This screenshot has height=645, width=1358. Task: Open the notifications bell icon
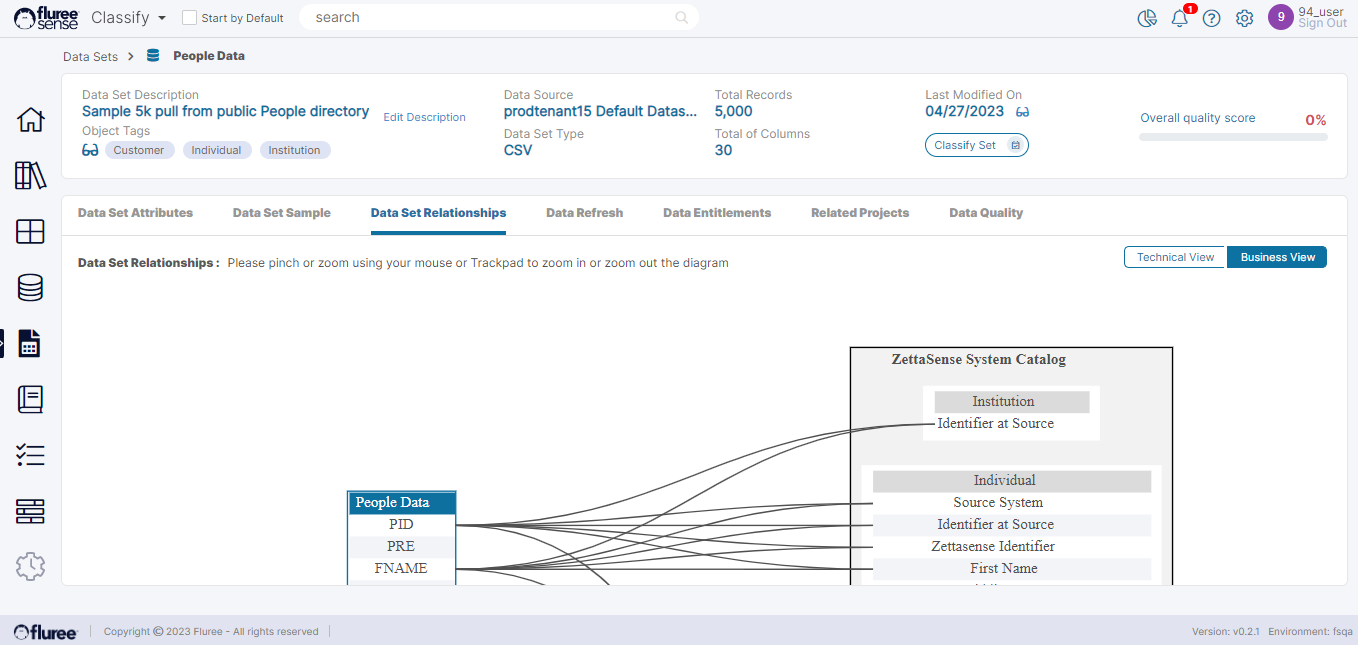[1180, 18]
